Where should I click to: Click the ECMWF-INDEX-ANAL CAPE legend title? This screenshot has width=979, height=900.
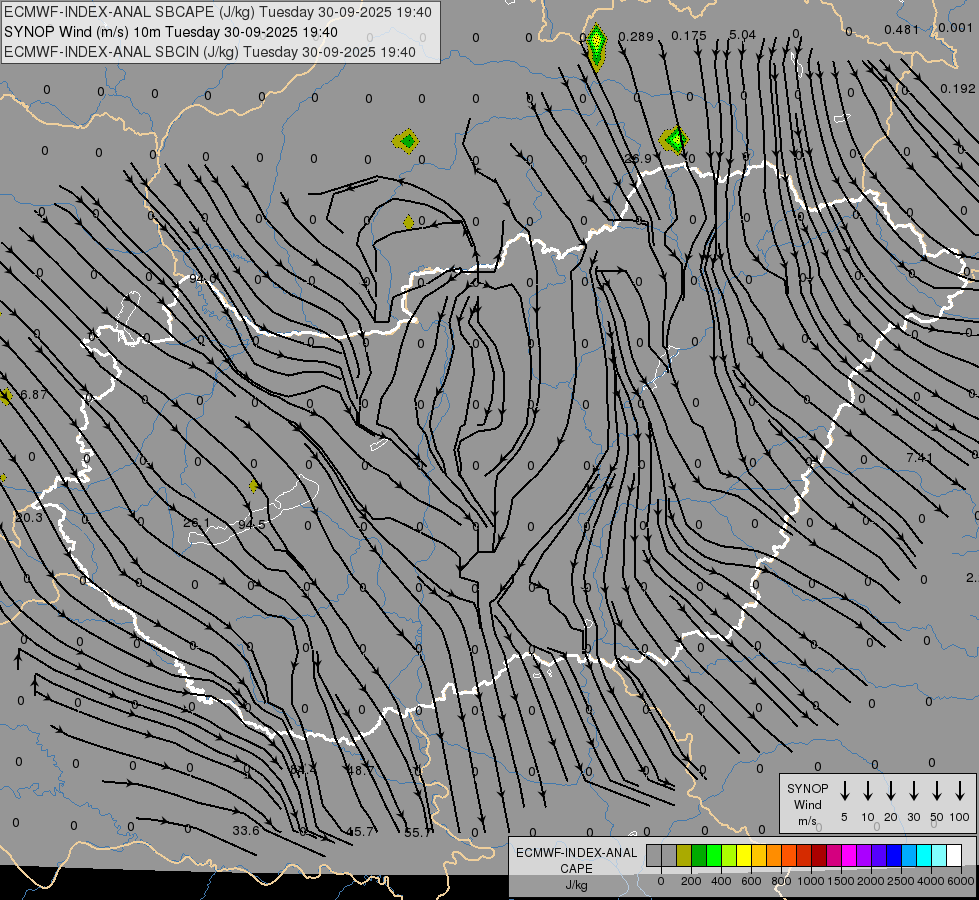tap(576, 860)
